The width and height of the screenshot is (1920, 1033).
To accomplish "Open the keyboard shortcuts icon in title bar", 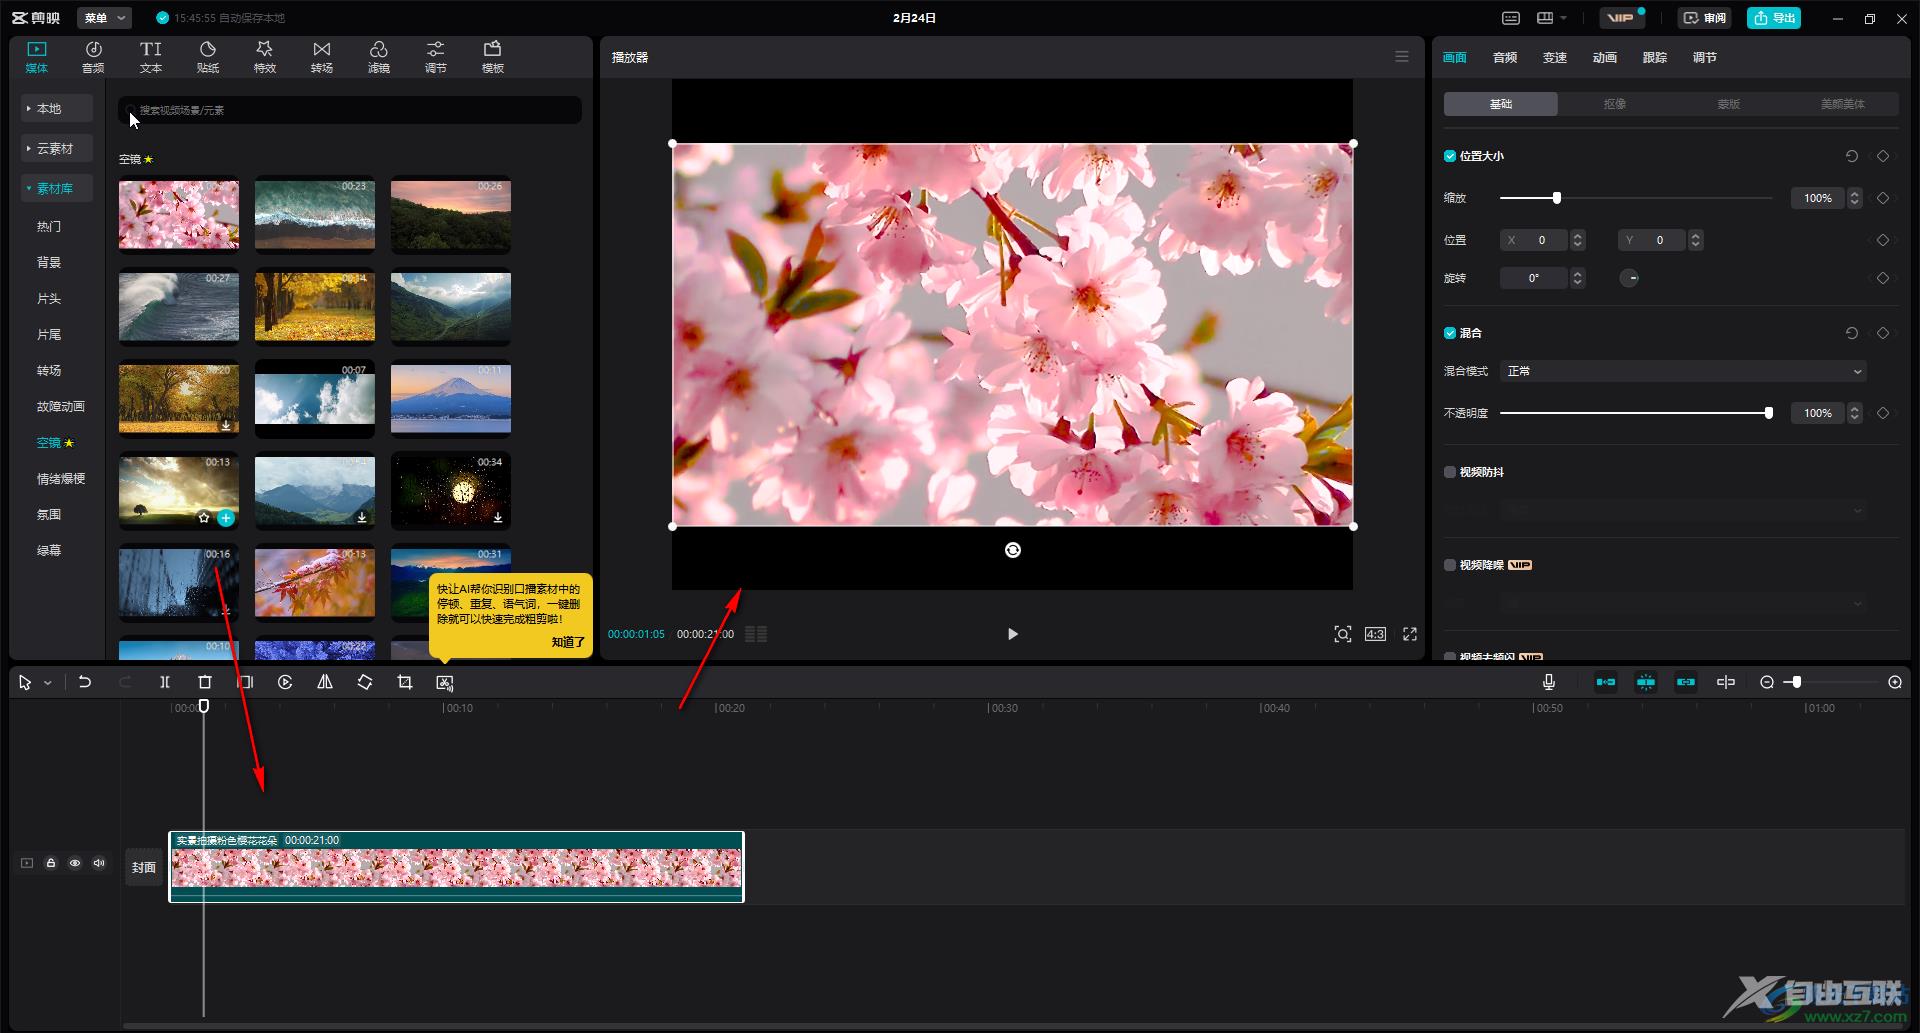I will tap(1511, 18).
